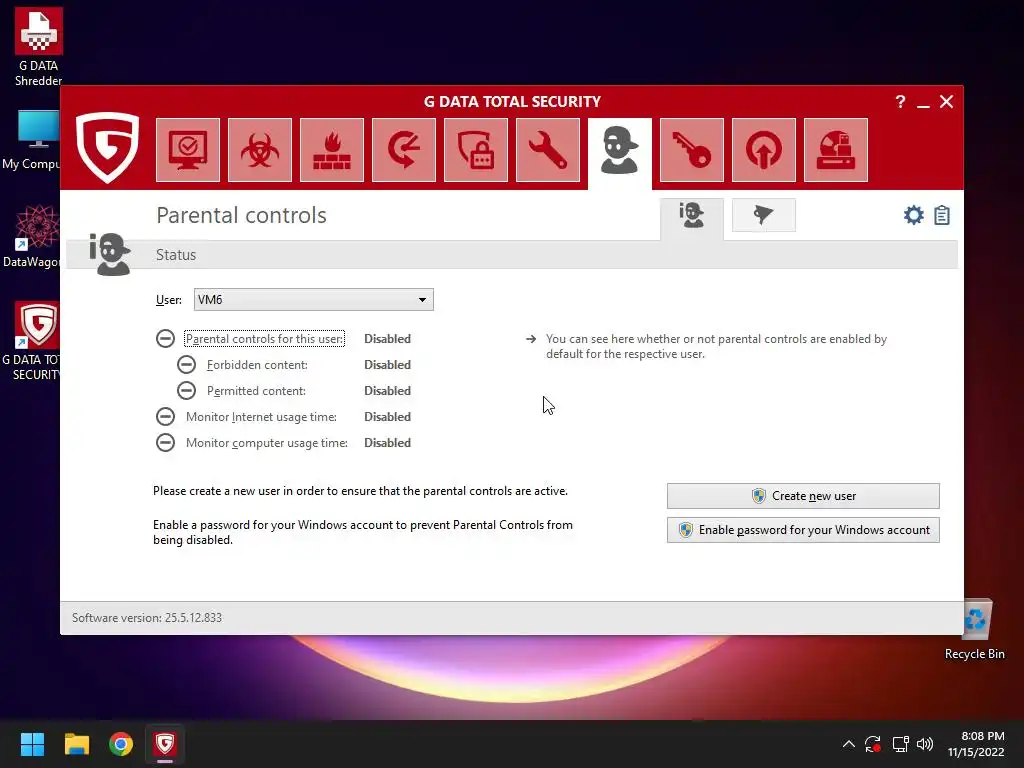This screenshot has width=1024, height=768.
Task: Click the G DATA taskbar icon
Action: [x=165, y=744]
